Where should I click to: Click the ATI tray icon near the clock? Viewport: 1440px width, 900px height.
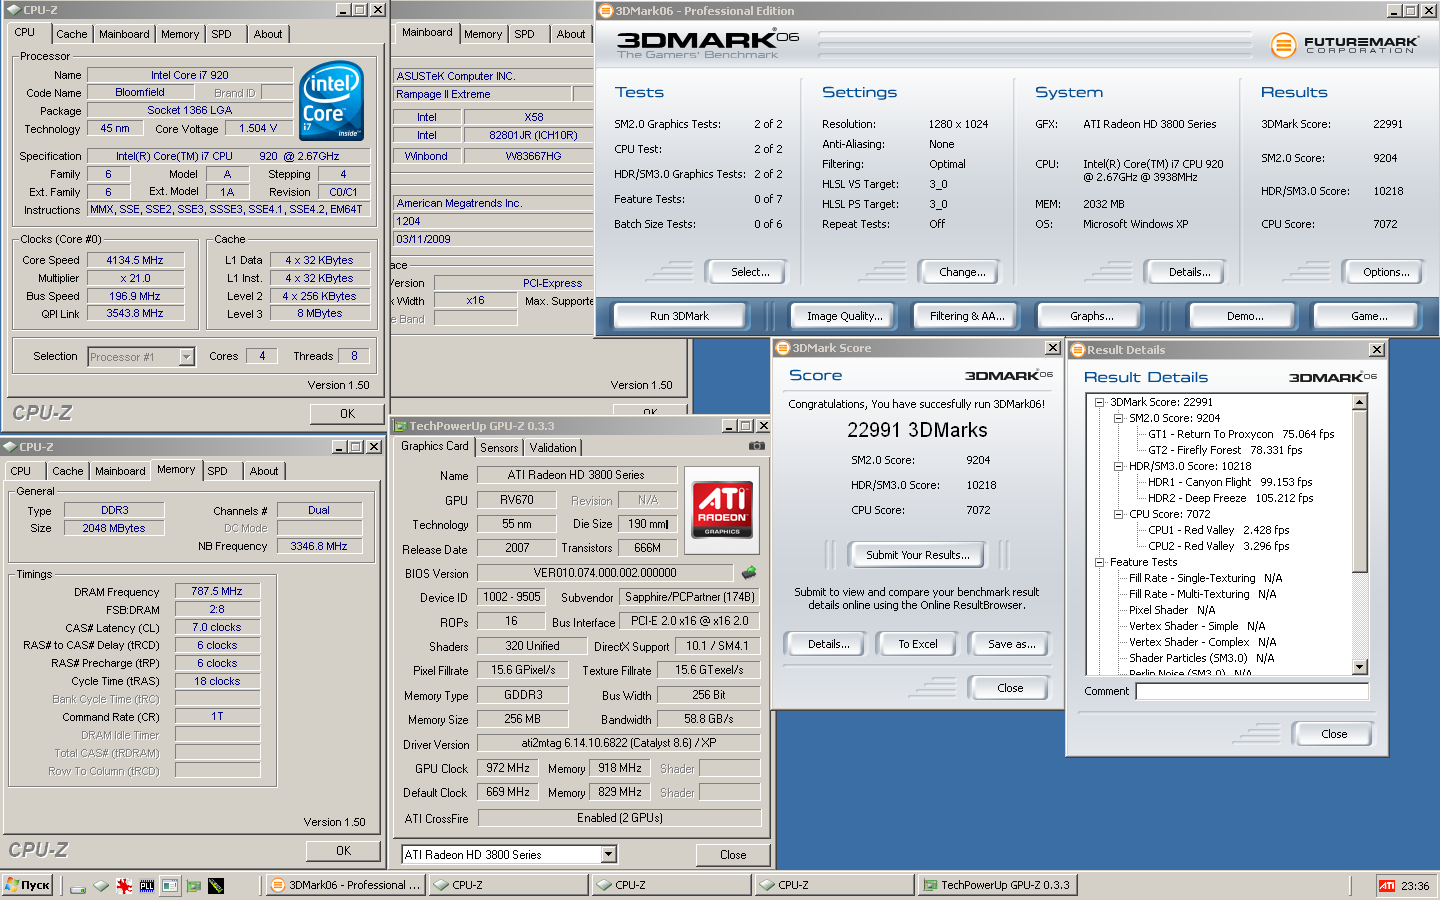tap(1387, 886)
